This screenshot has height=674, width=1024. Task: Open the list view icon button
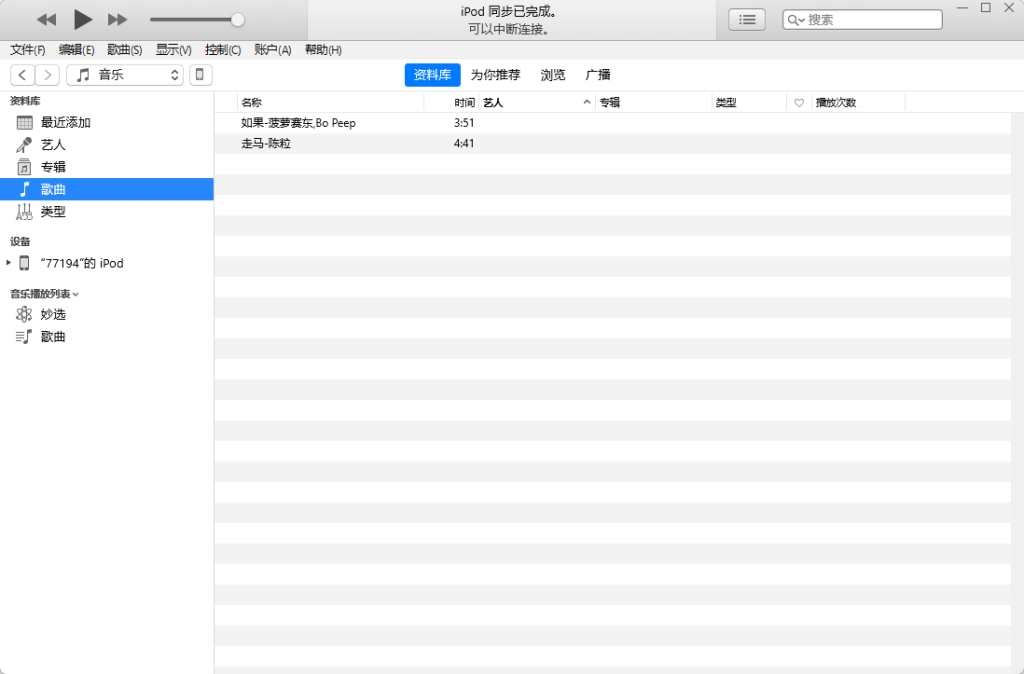(x=746, y=19)
